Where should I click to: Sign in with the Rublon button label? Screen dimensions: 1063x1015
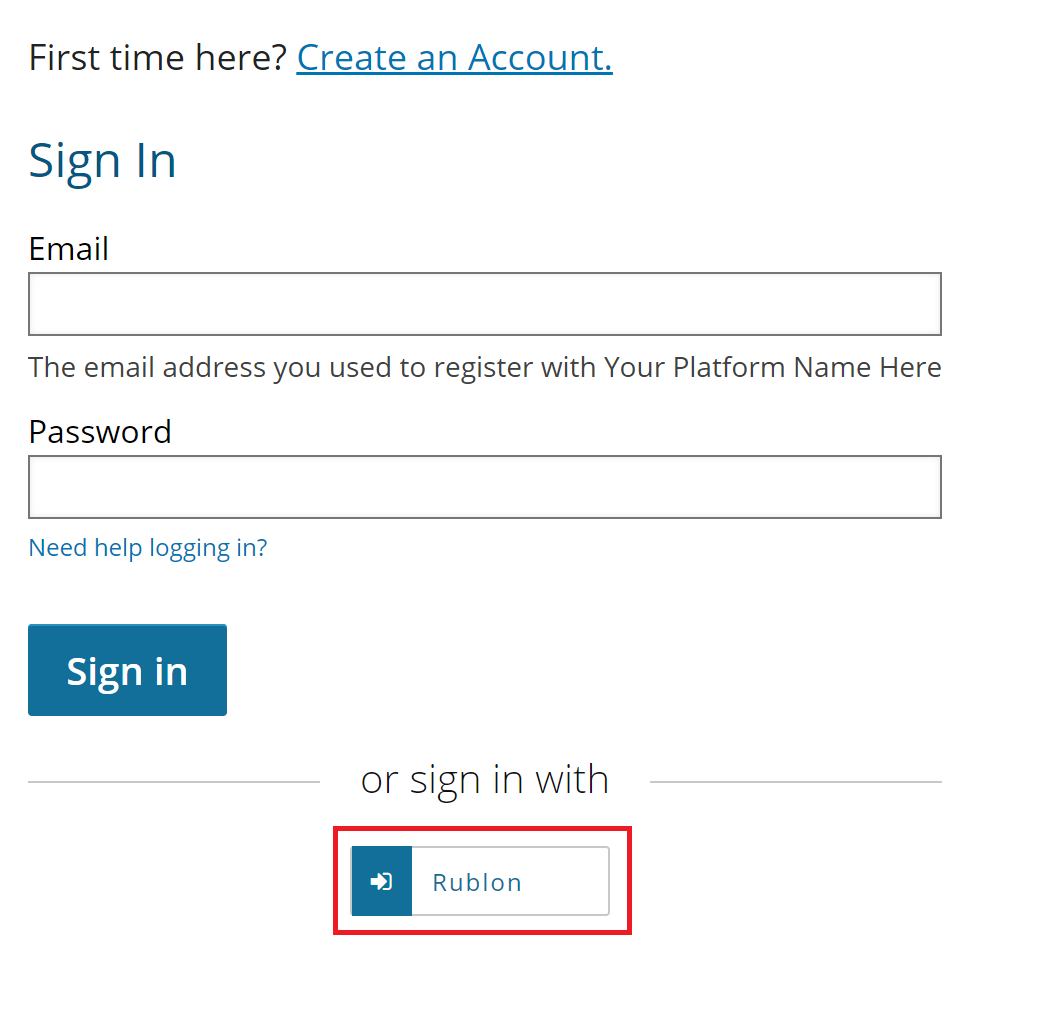click(477, 882)
